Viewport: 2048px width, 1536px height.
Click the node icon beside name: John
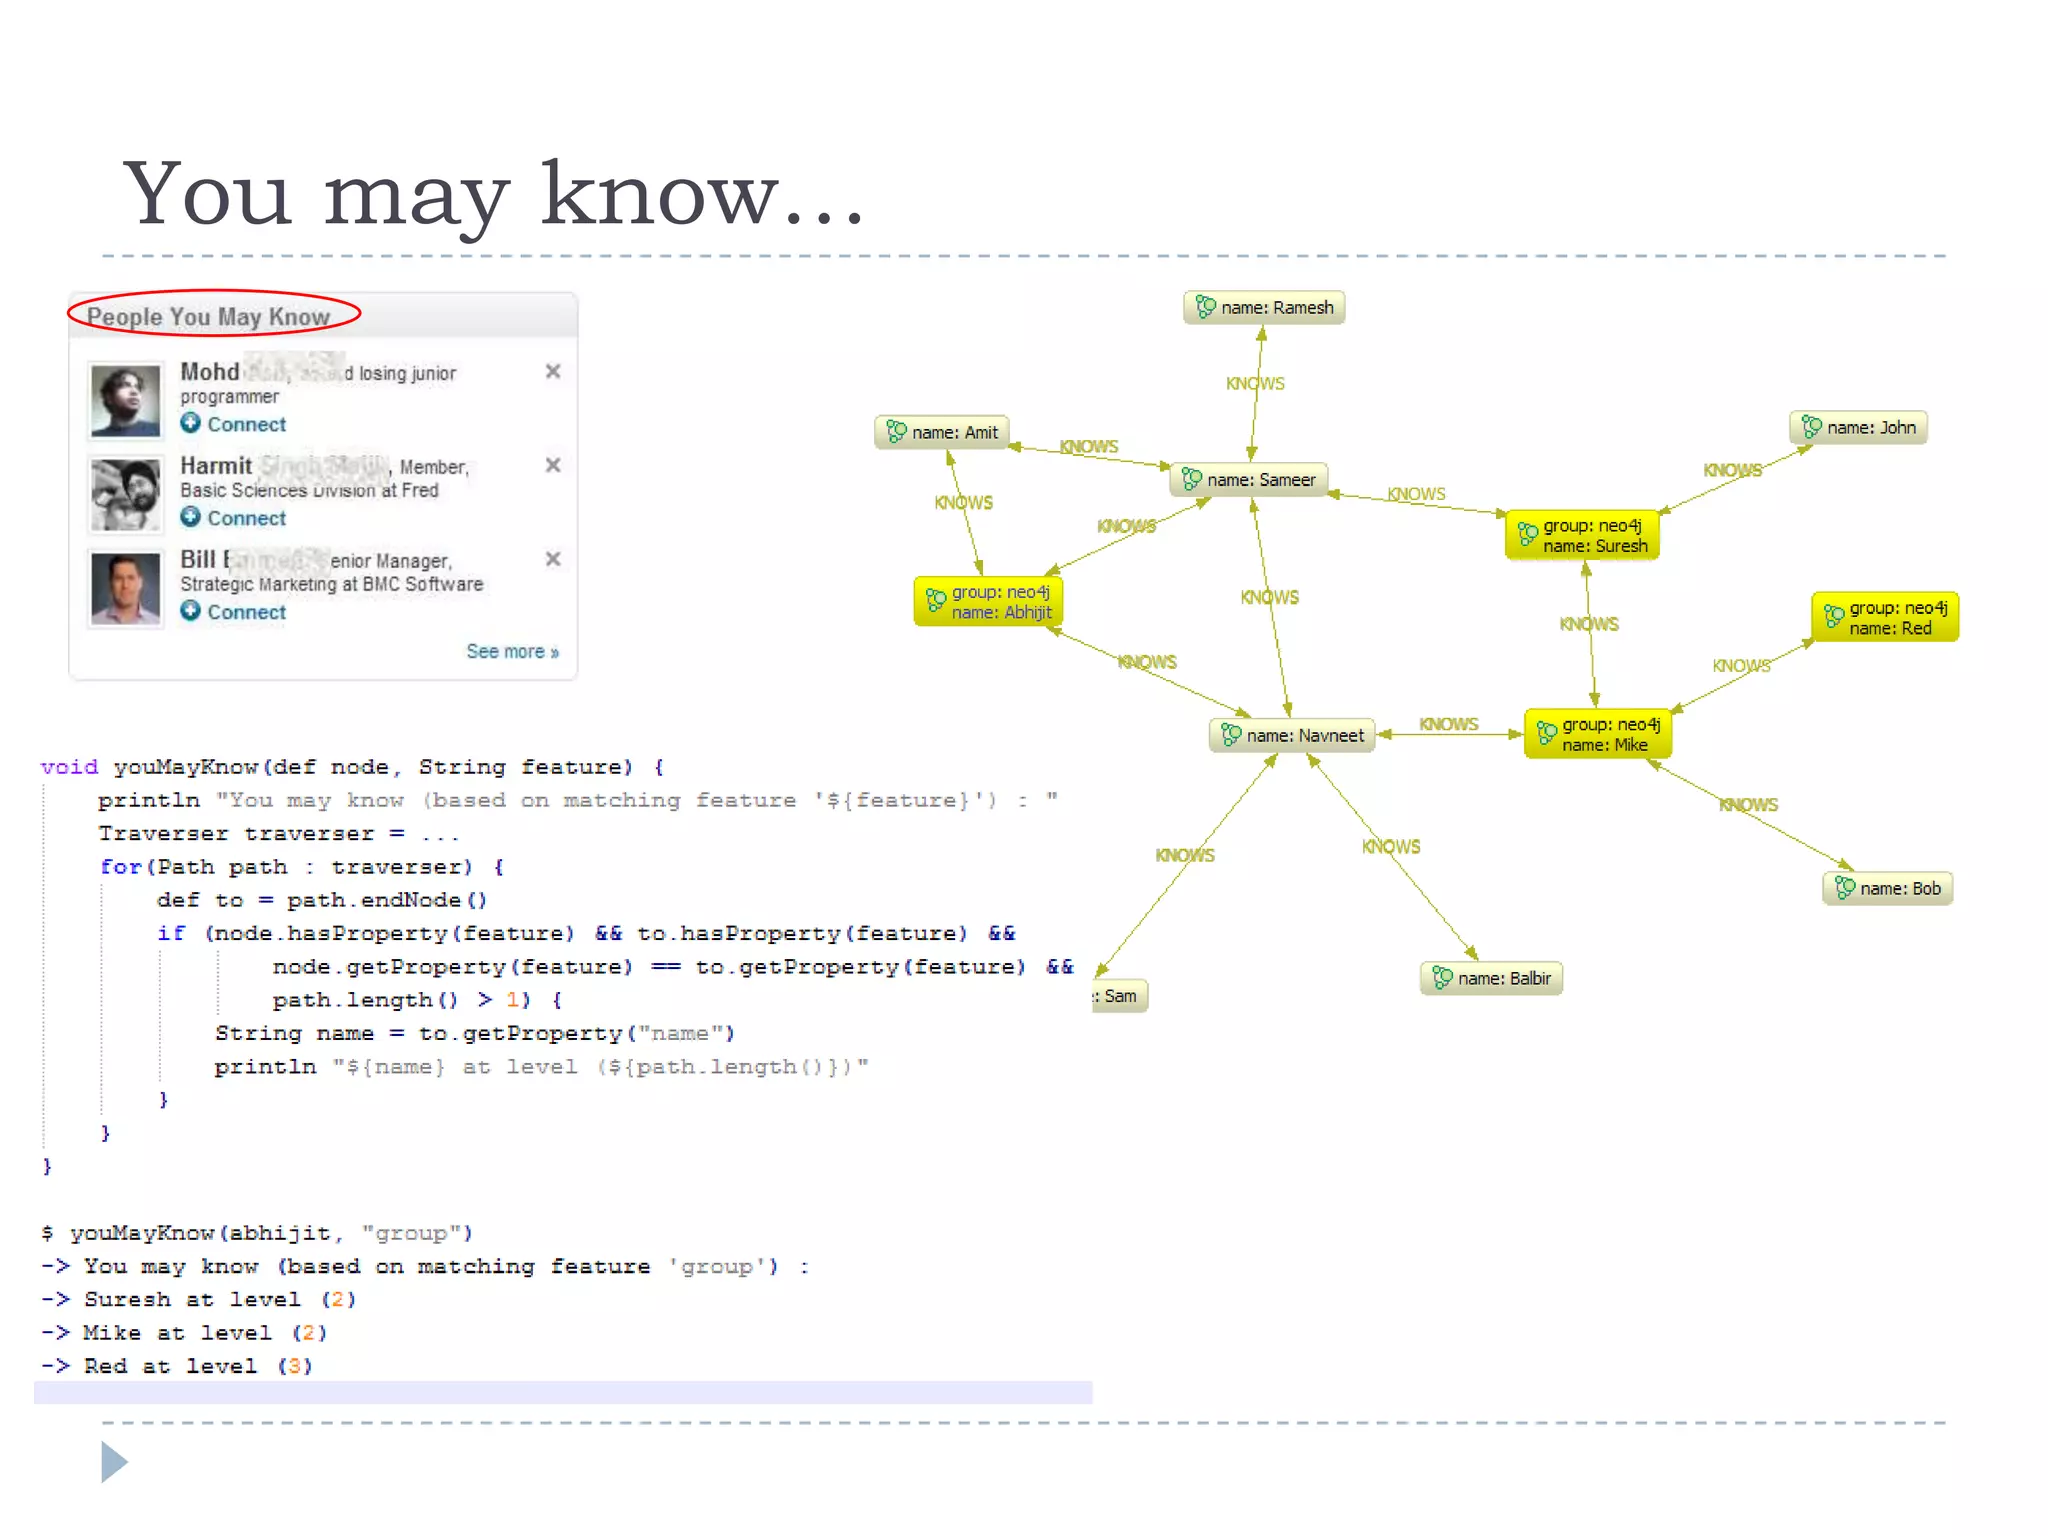click(1811, 428)
